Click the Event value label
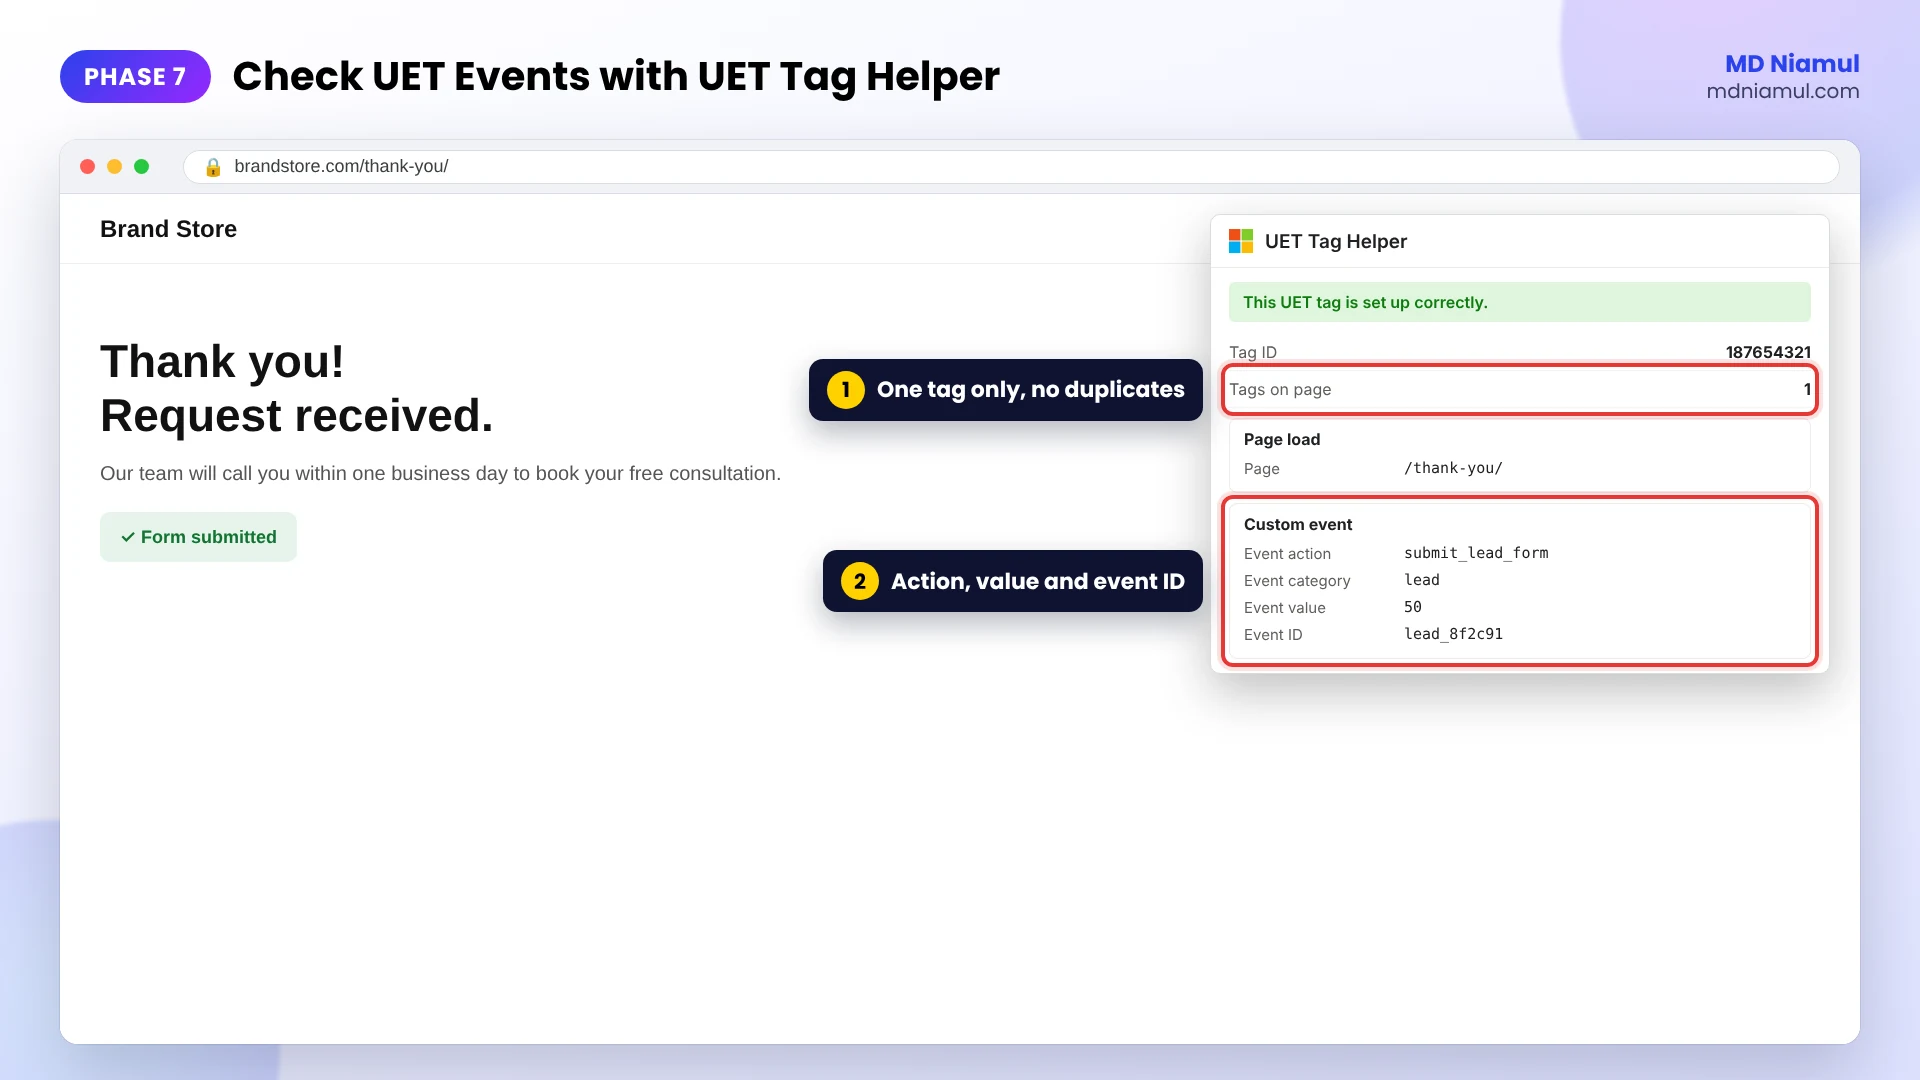Image resolution: width=1920 pixels, height=1080 pixels. click(1284, 608)
